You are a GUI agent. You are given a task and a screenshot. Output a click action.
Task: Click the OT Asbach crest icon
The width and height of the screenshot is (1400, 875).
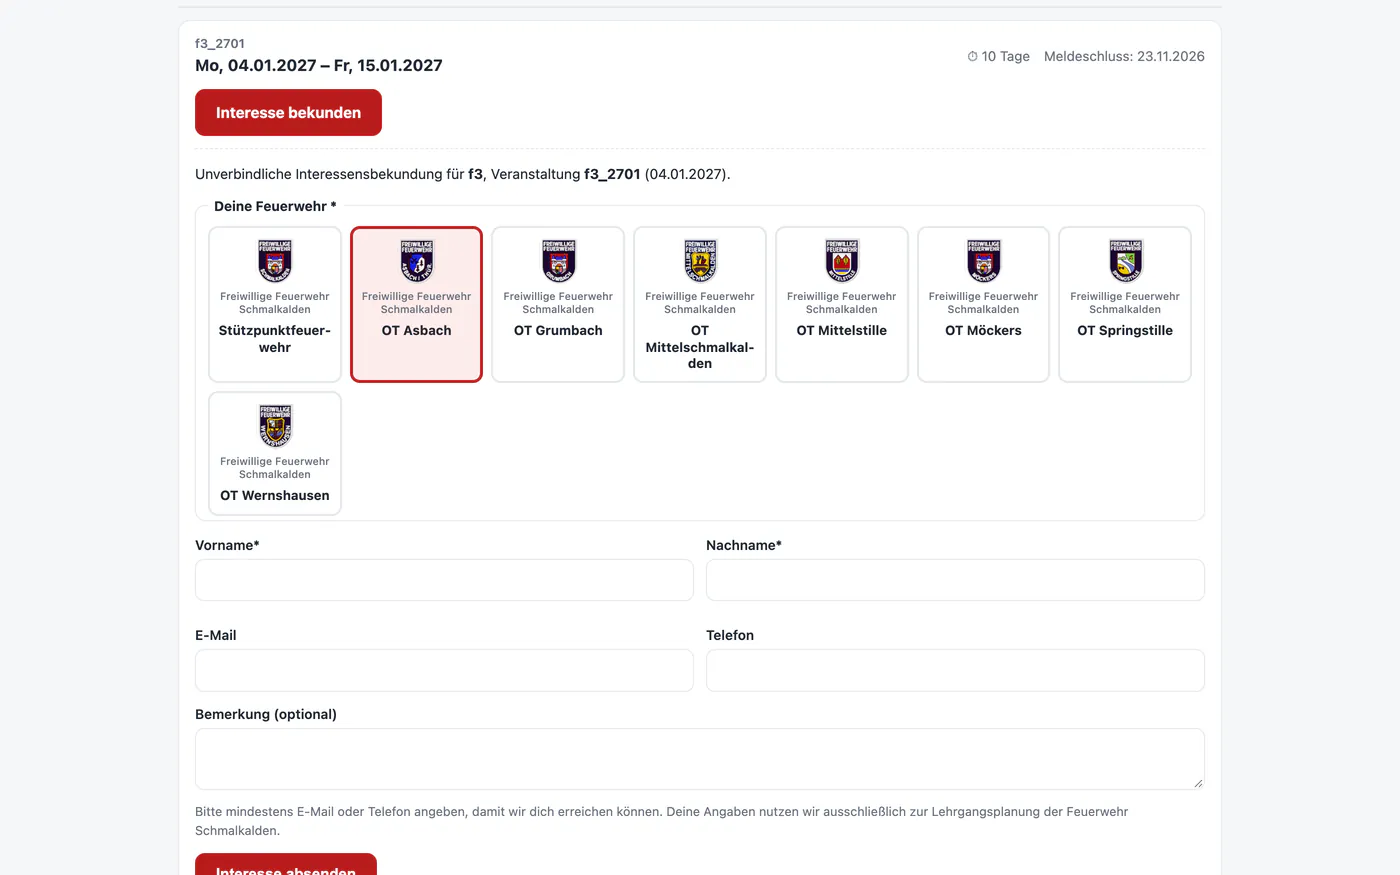pyautogui.click(x=417, y=261)
